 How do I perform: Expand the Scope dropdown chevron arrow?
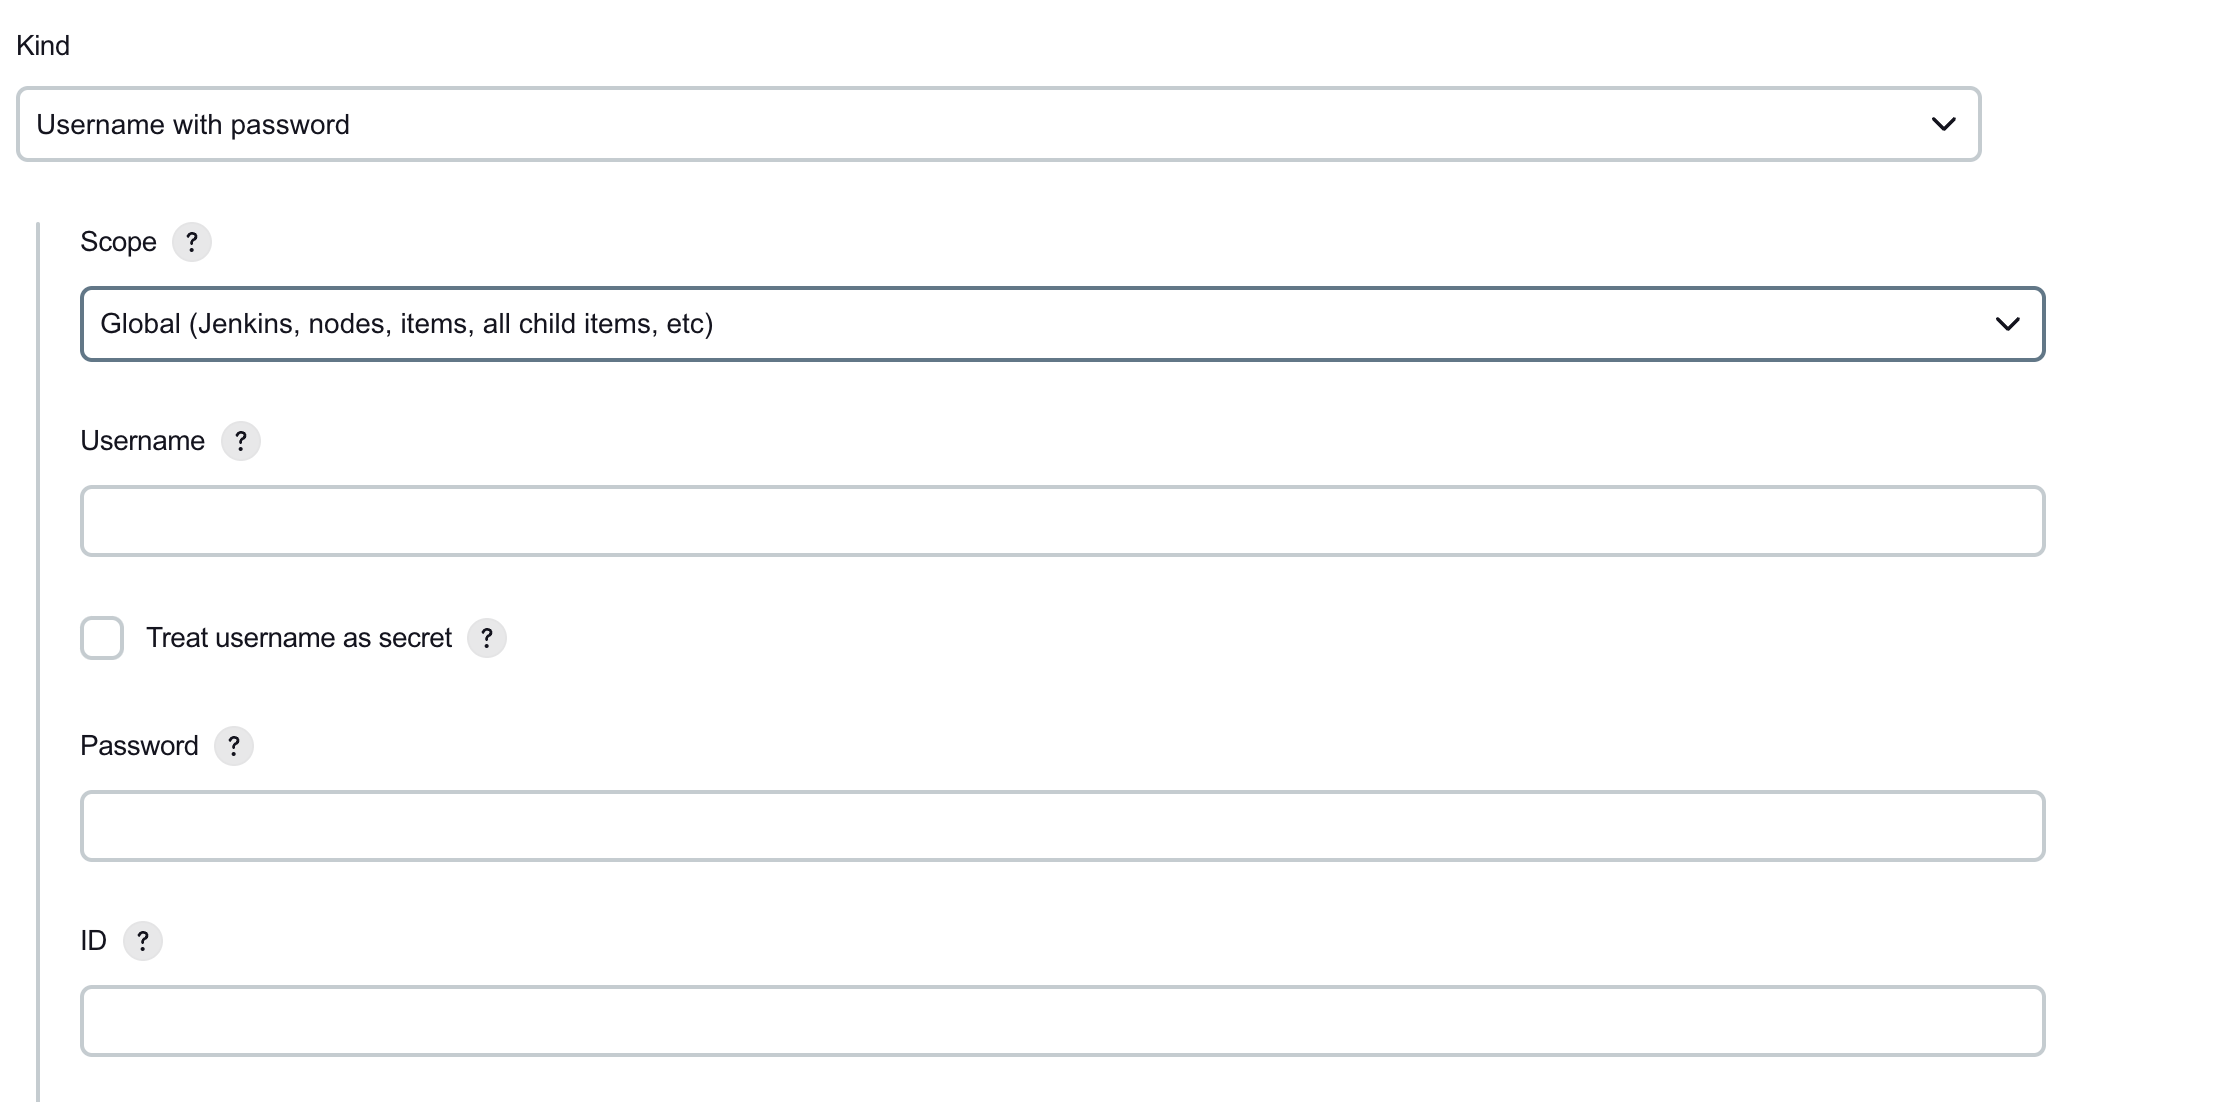pyautogui.click(x=2007, y=324)
